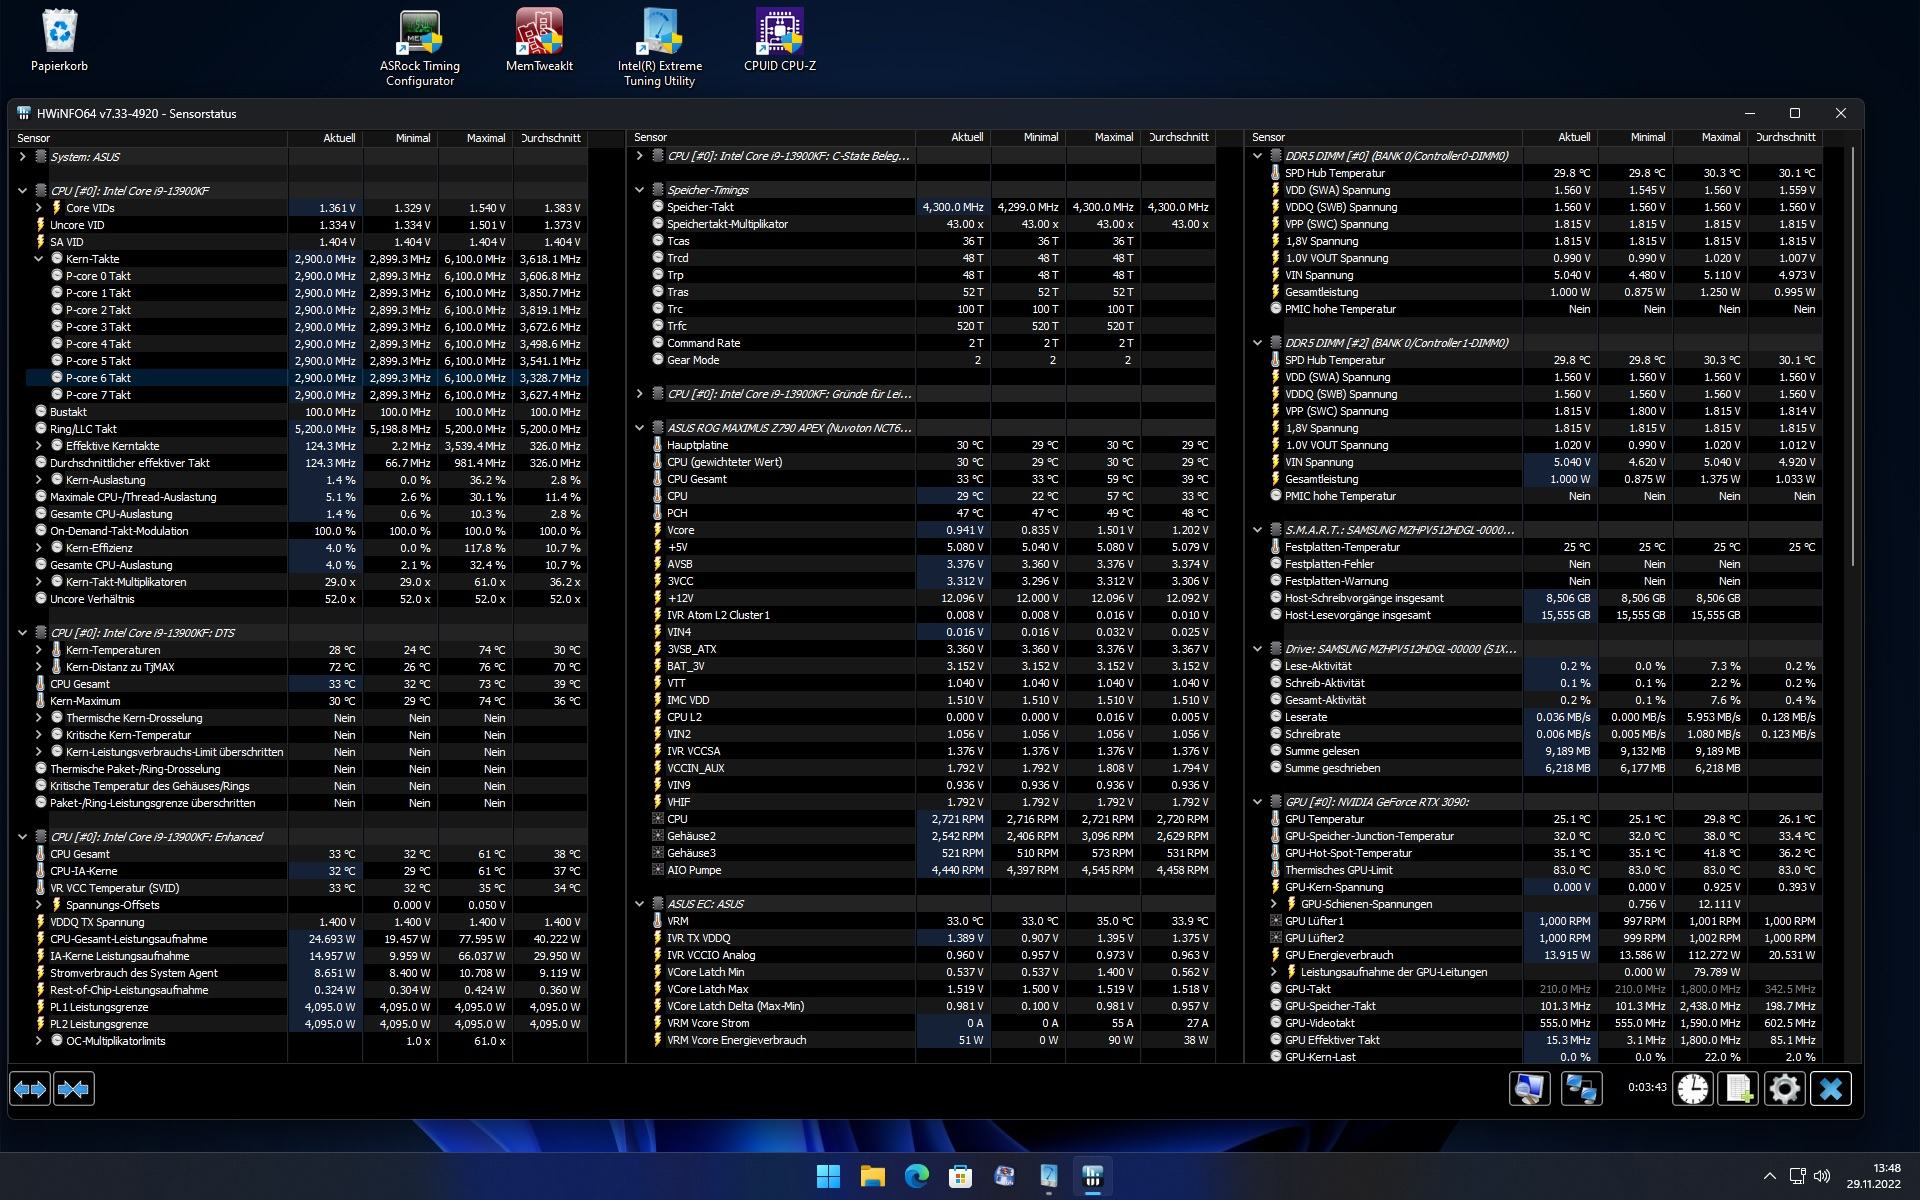Image resolution: width=1920 pixels, height=1200 pixels.
Task: Launch ASRock Timing Configurator desktop shortcut
Action: tap(420, 48)
